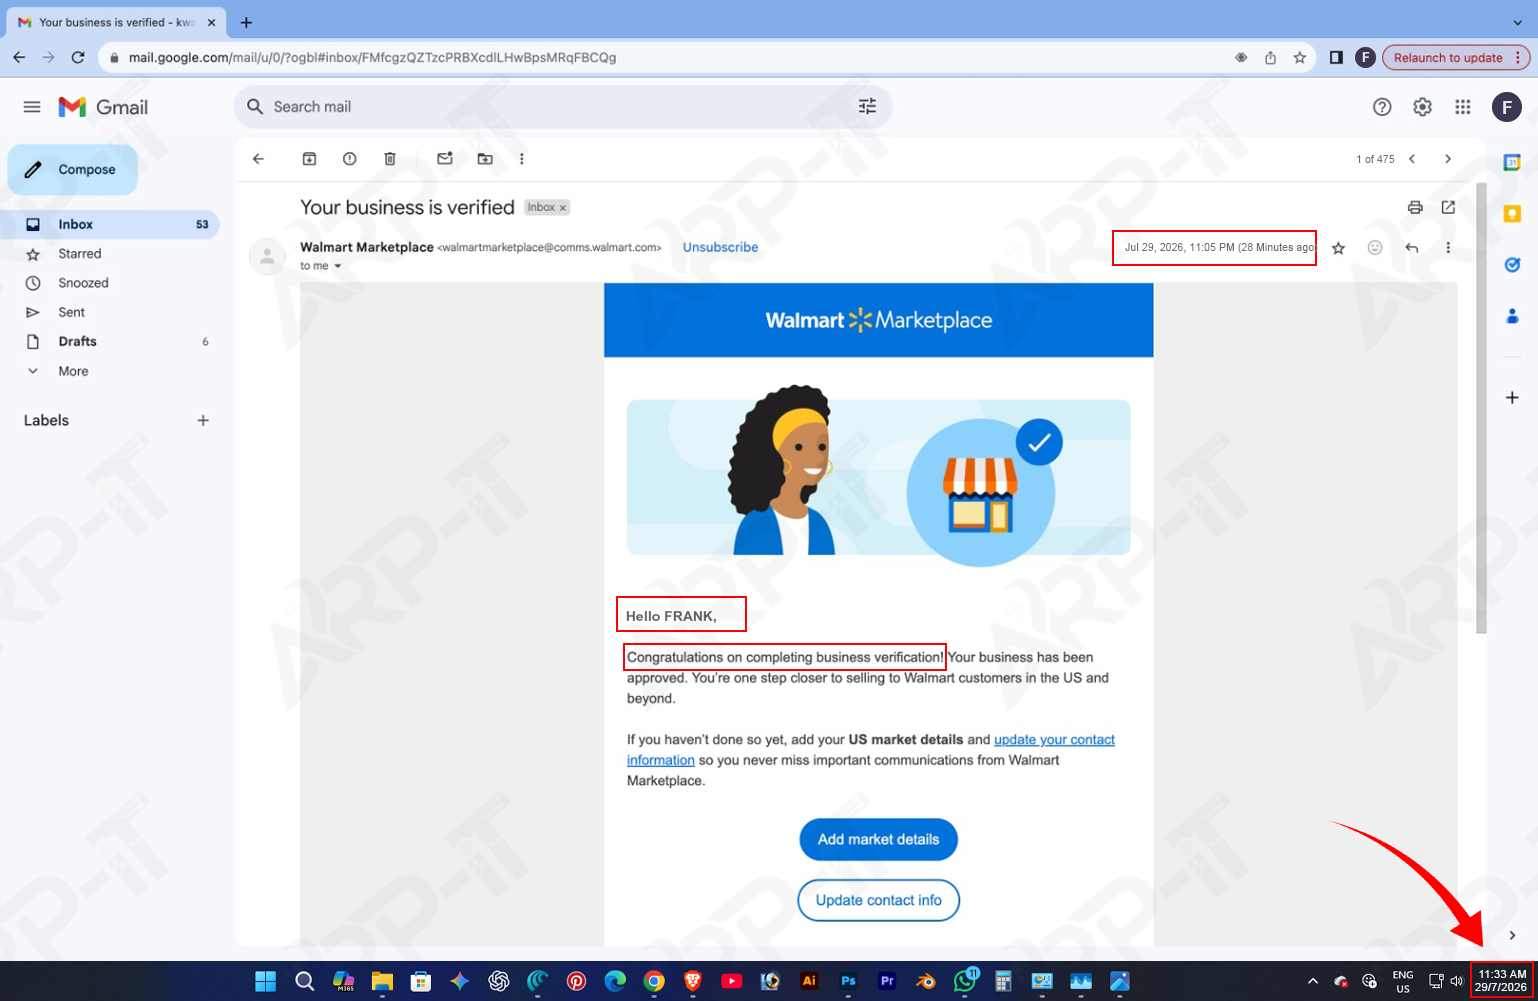Create a new label with the plus icon

click(x=203, y=421)
